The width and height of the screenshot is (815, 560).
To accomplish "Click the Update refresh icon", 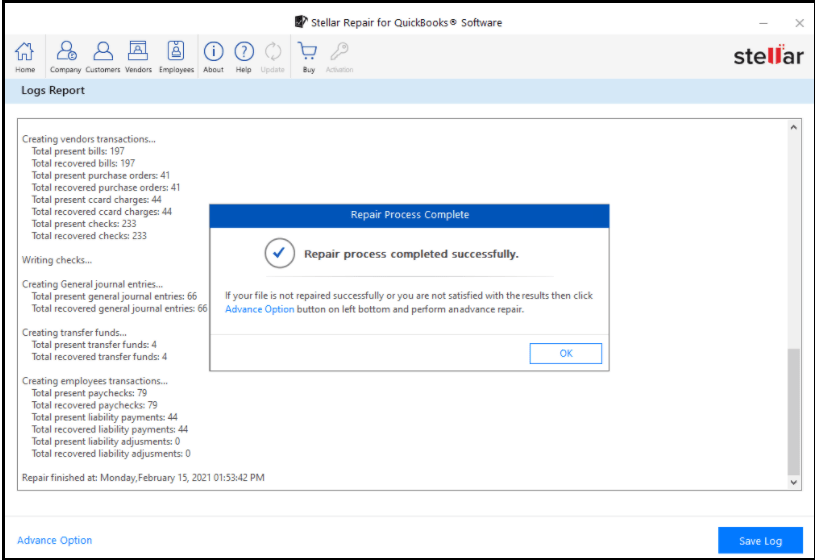I will coord(273,55).
